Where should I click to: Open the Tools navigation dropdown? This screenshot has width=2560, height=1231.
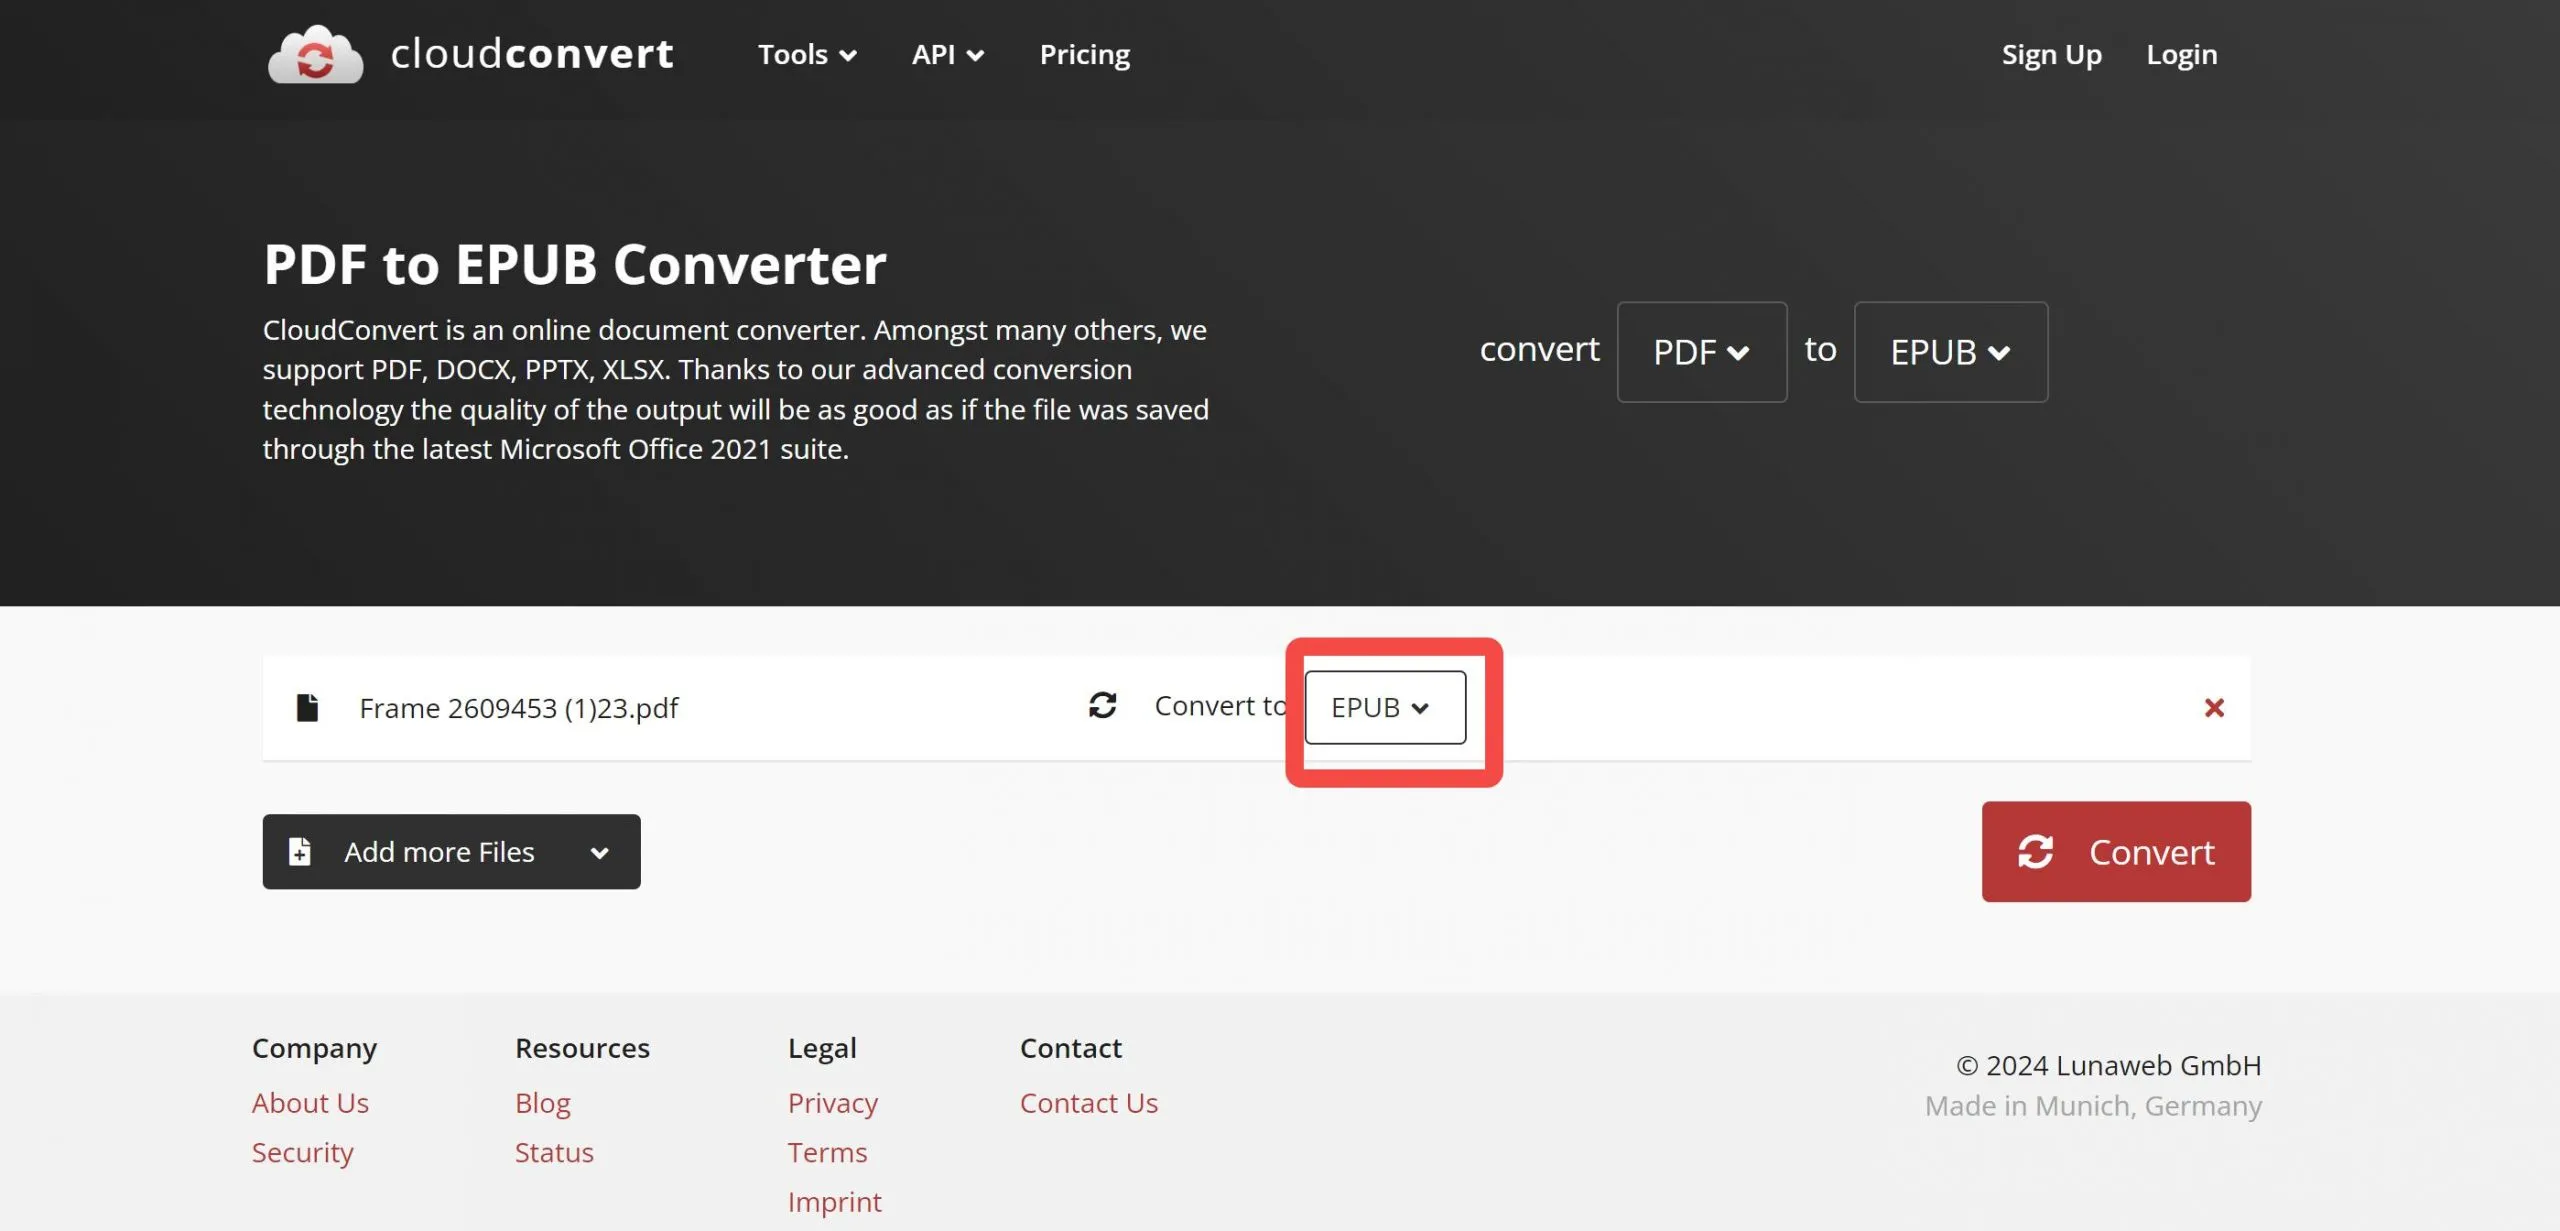click(806, 55)
